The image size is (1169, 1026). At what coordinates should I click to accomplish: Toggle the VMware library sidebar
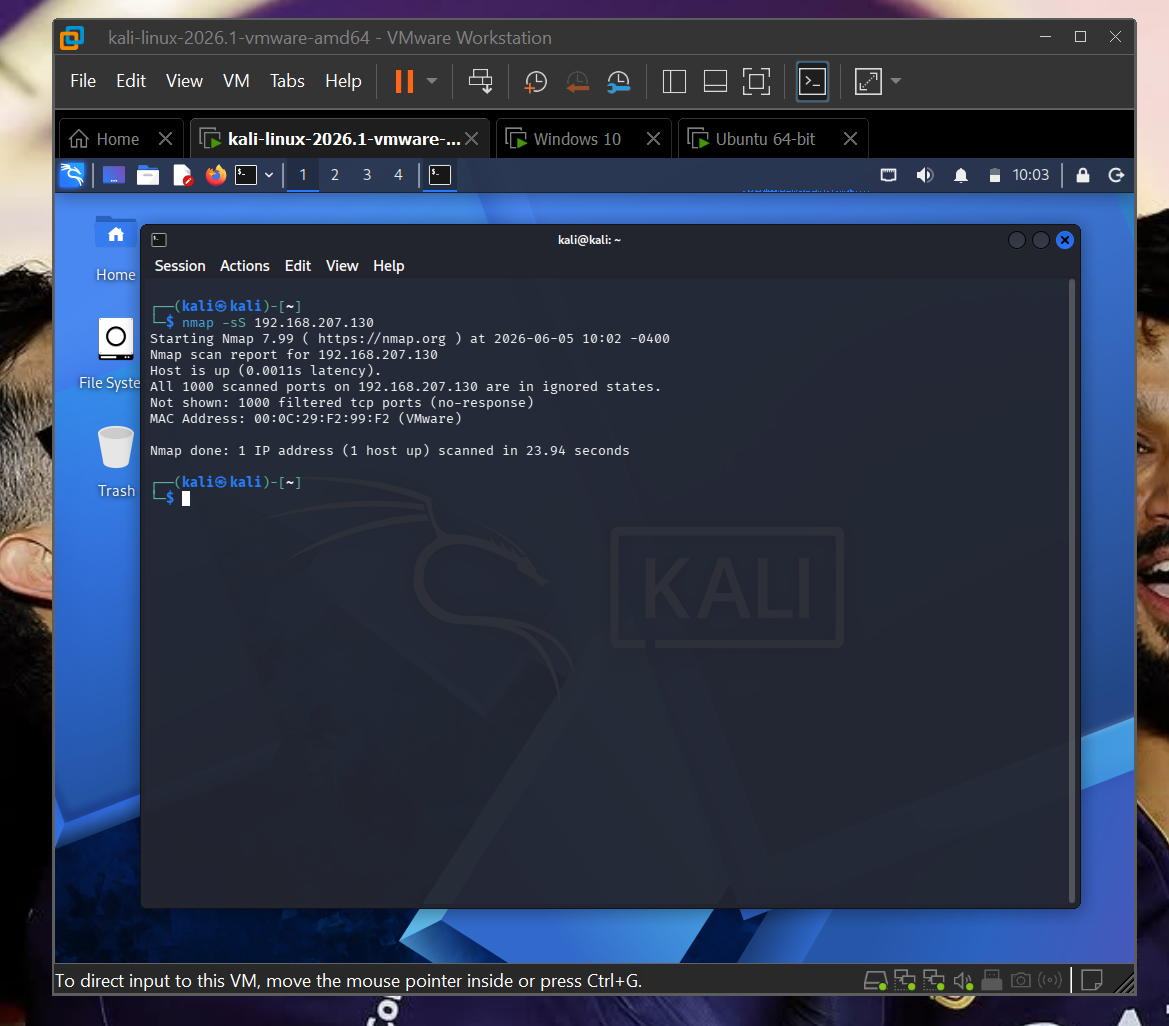click(674, 81)
